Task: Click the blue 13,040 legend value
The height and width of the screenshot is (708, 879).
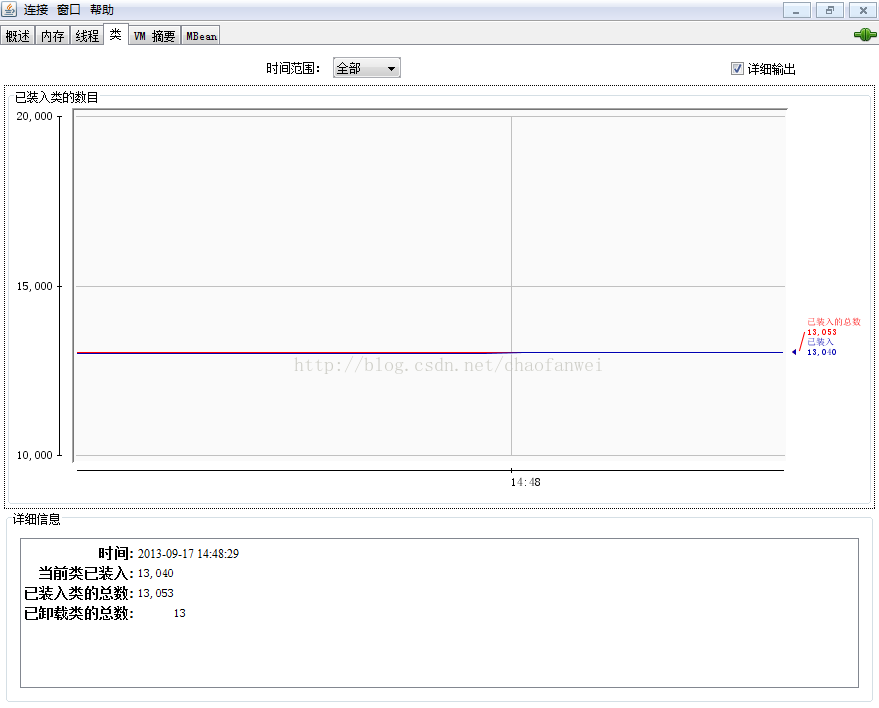Action: tap(821, 352)
